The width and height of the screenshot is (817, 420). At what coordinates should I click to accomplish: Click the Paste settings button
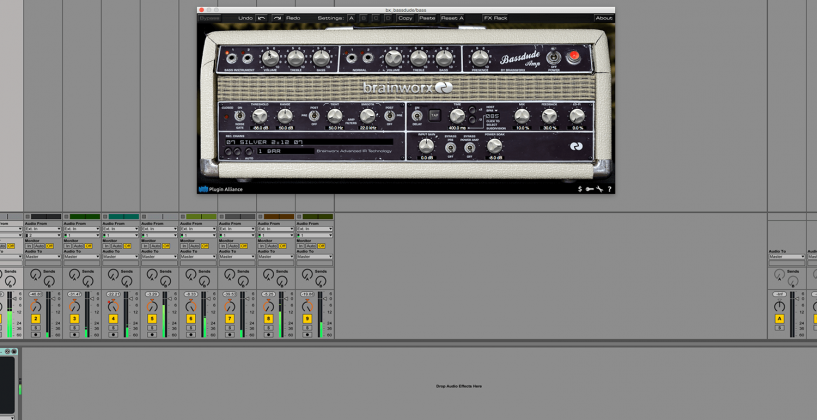tap(427, 18)
